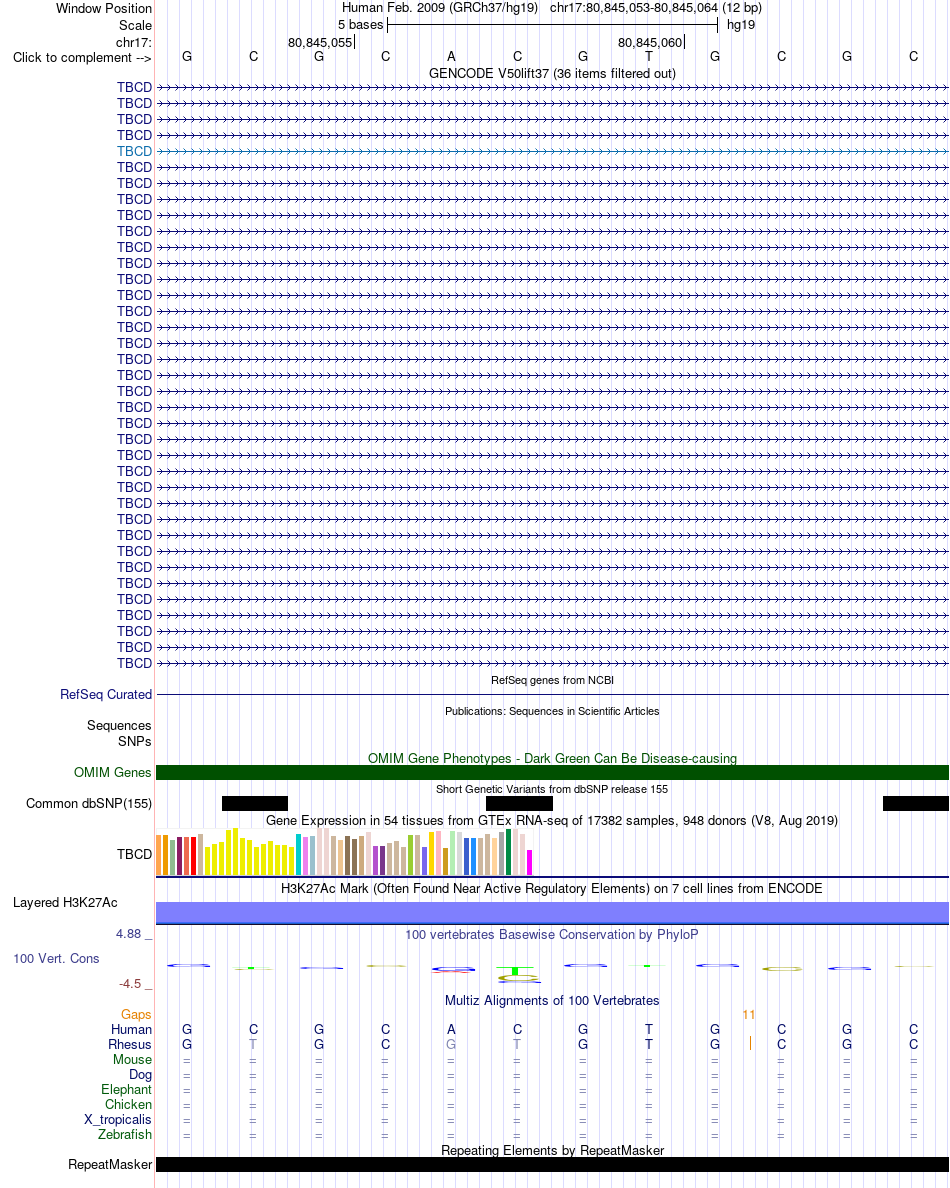
Task: Select the Dog alignment row label
Action: (140, 1074)
